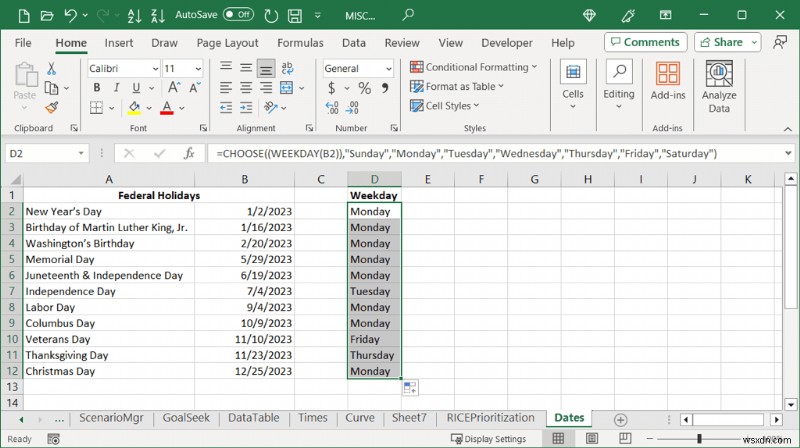Click Merge & Center icon
The width and height of the screenshot is (800, 448).
287,88
